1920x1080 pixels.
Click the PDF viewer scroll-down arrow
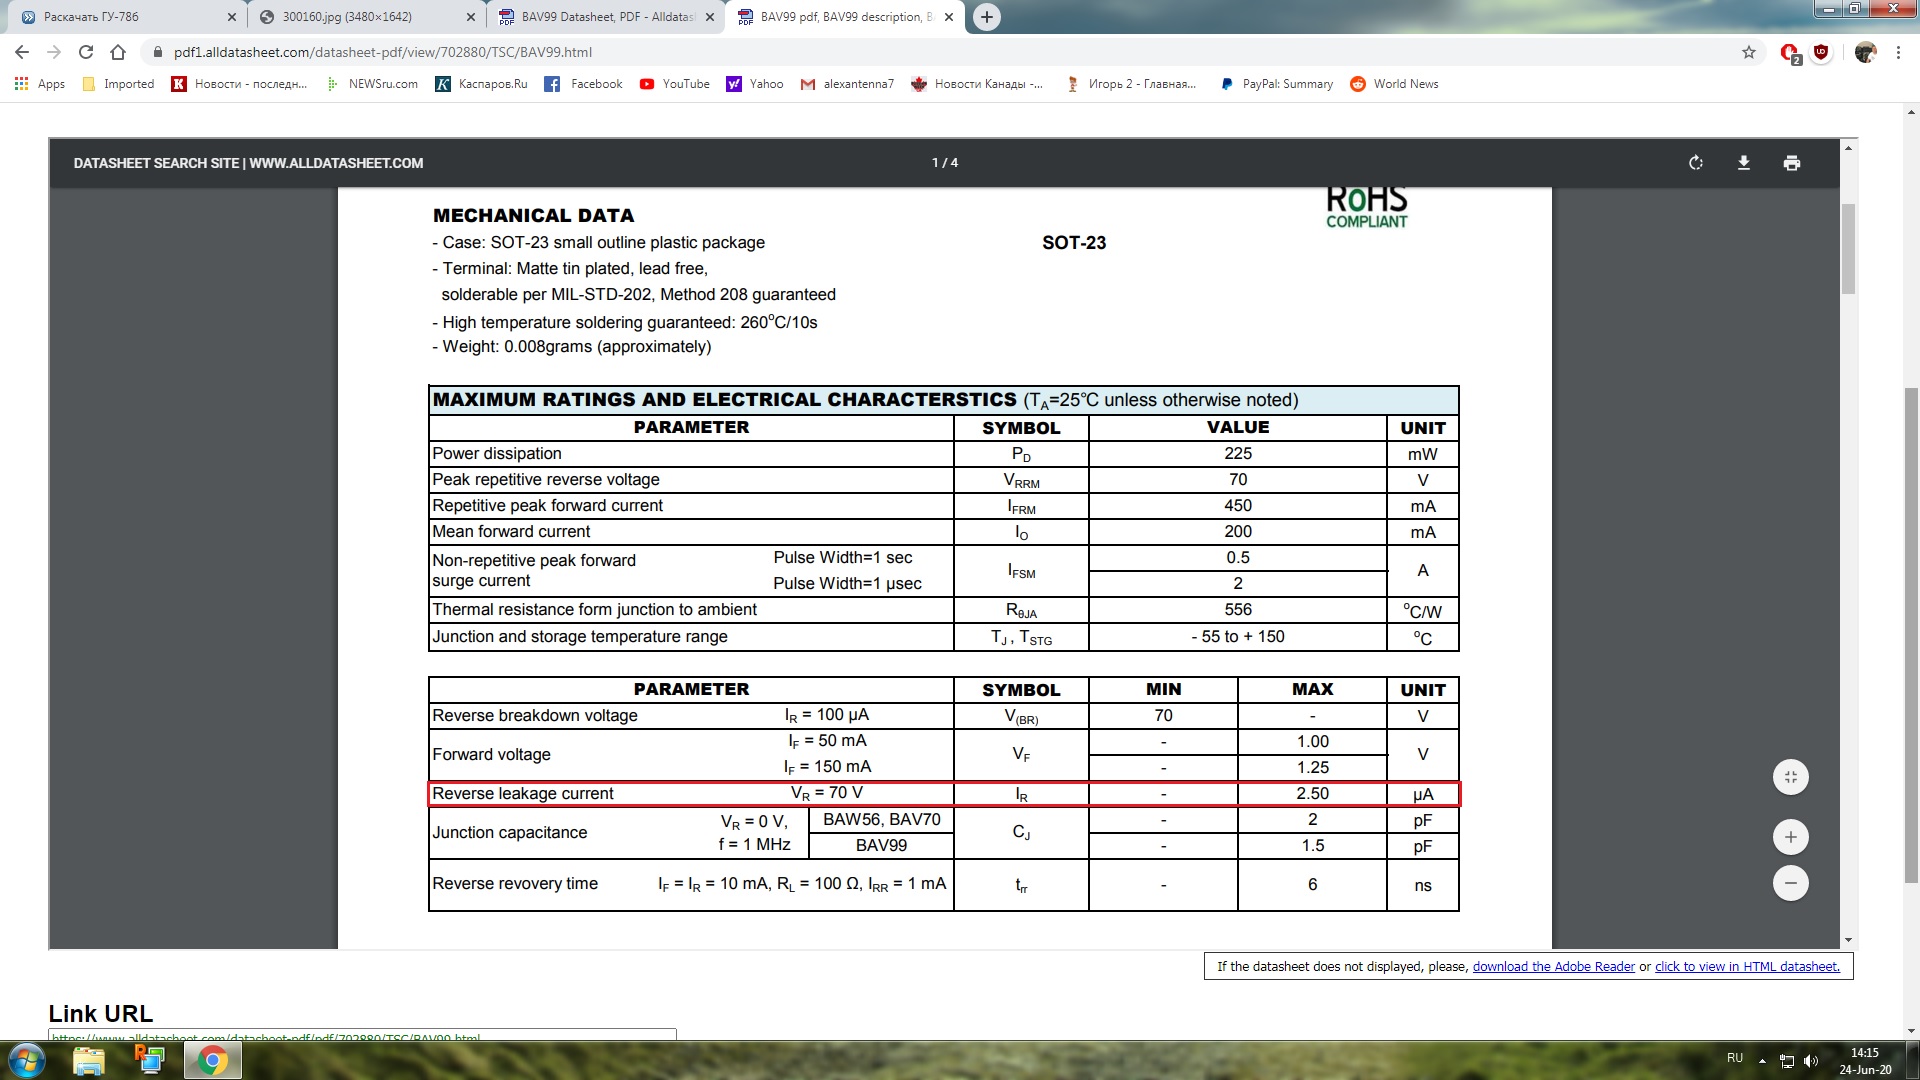point(1849,940)
